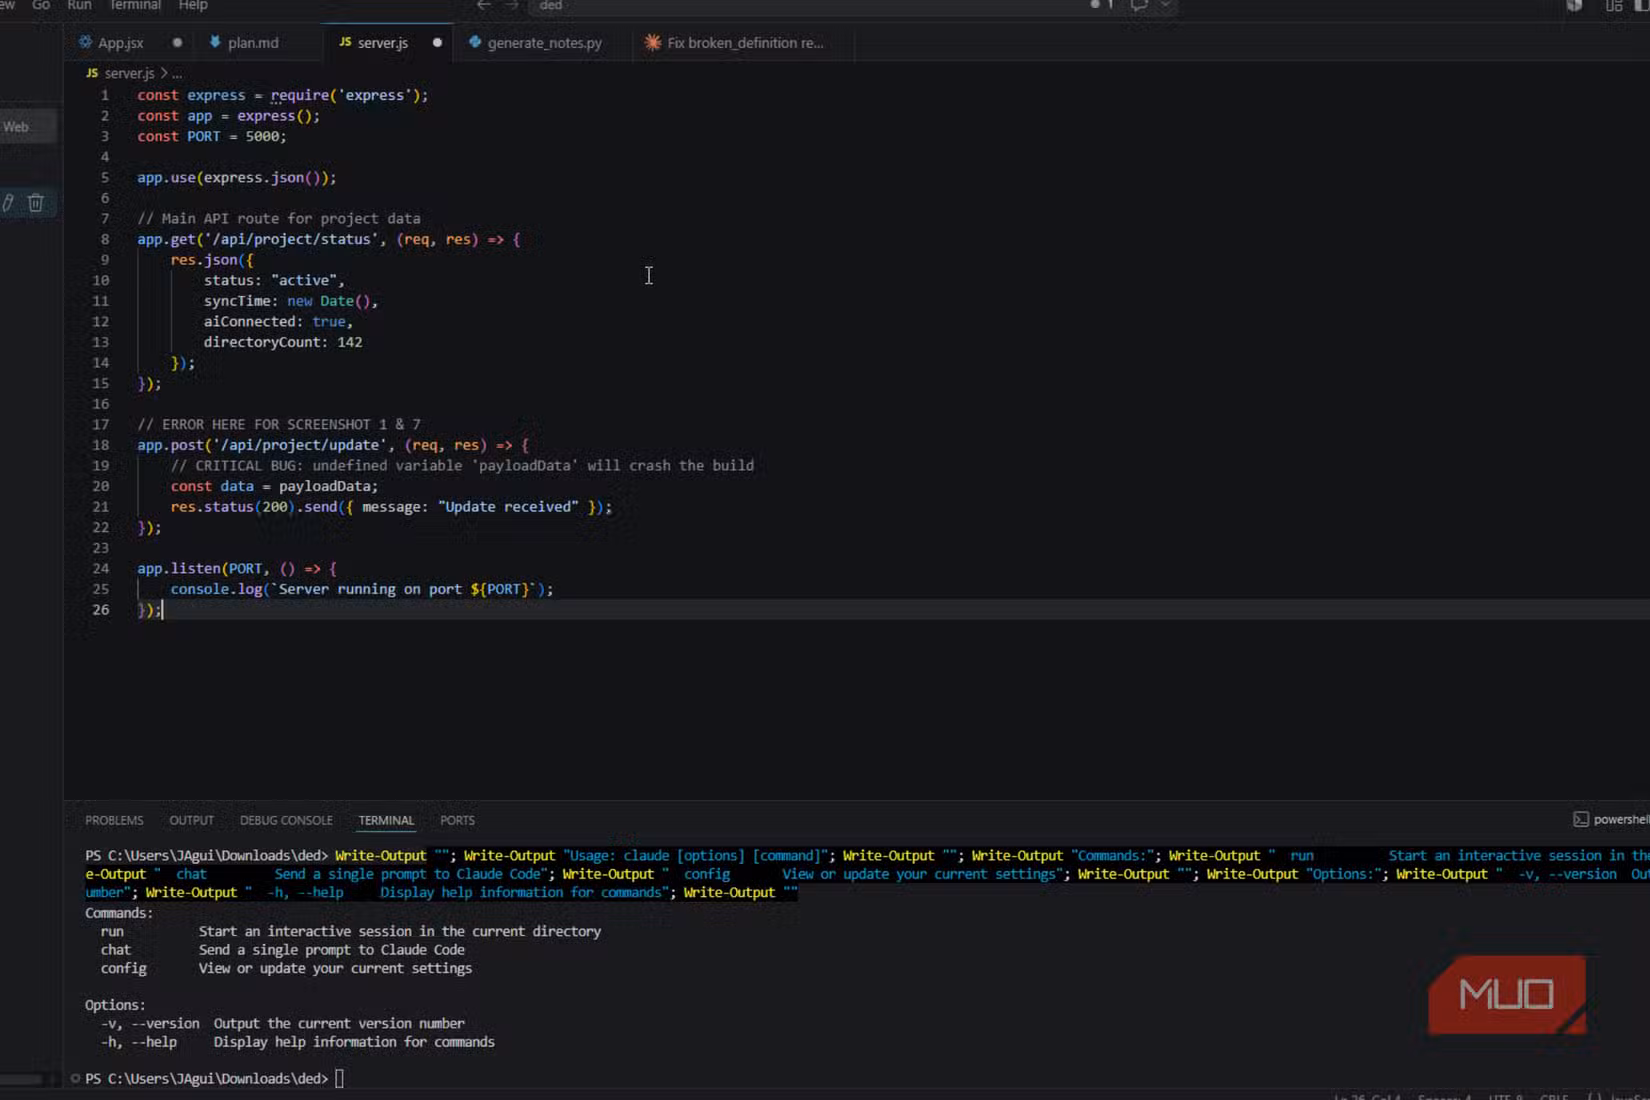The width and height of the screenshot is (1650, 1100).
Task: Click unsaved dot on server.js tab
Action: point(437,43)
